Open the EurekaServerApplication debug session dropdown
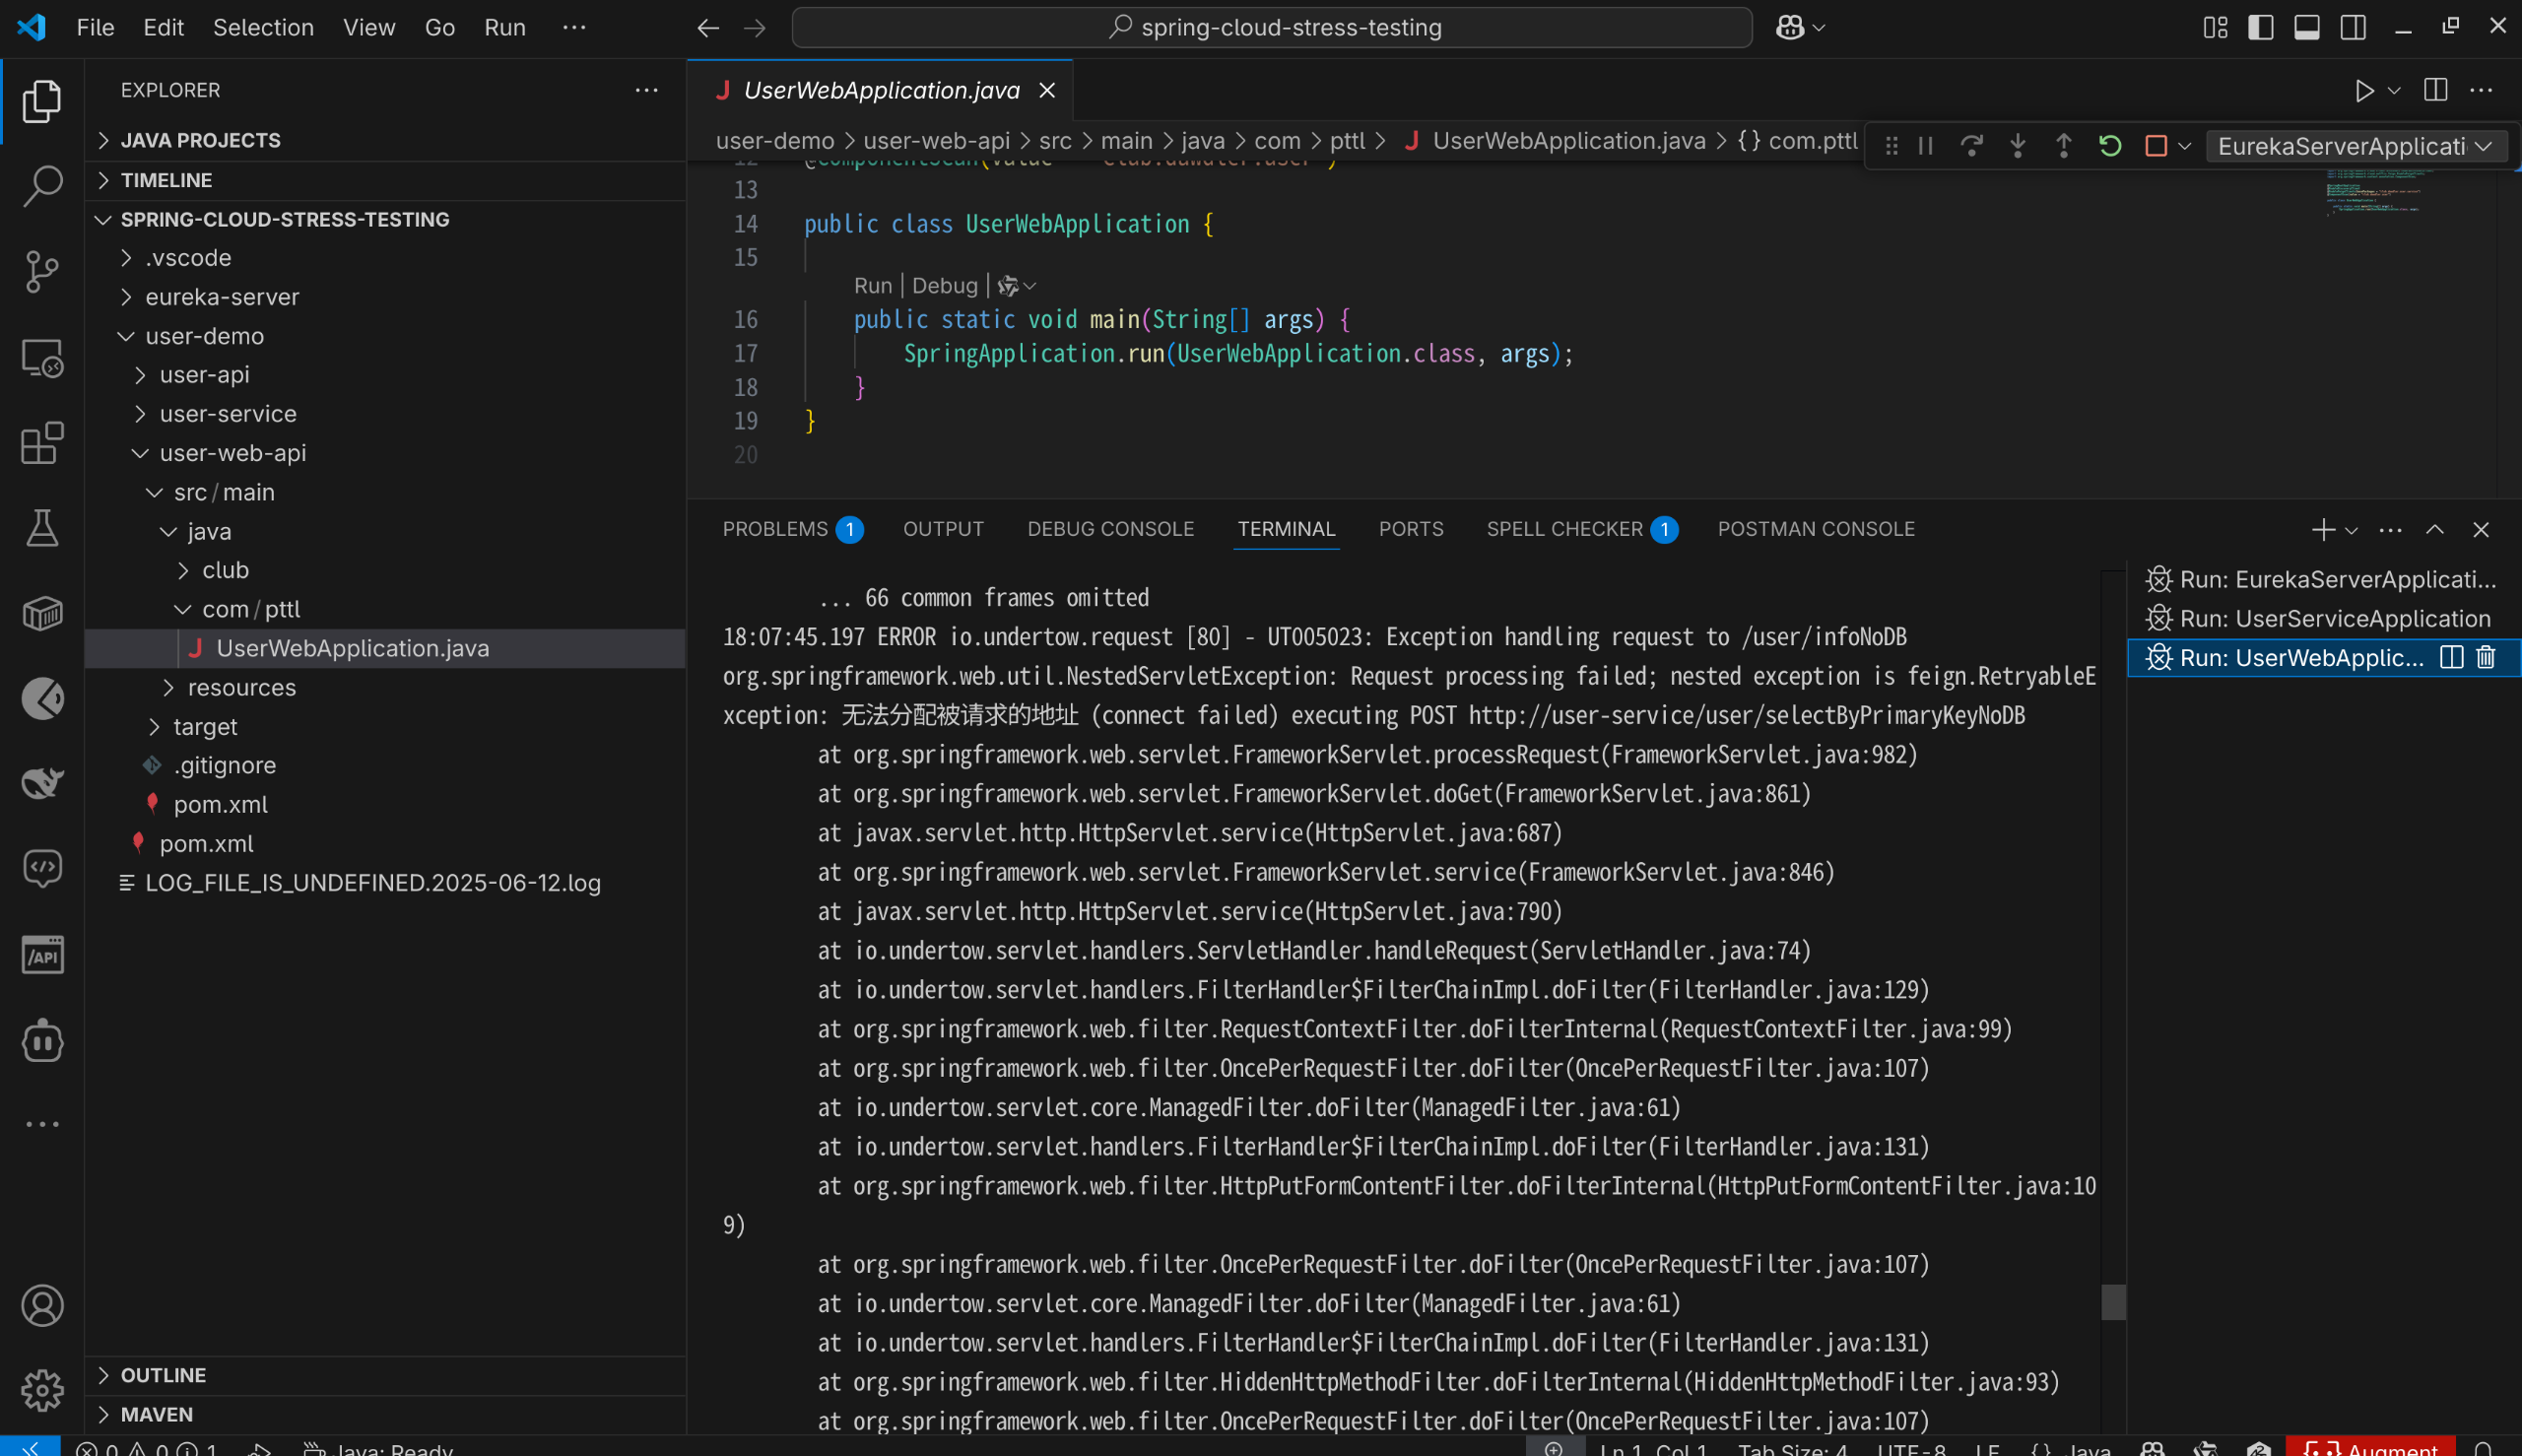Image resolution: width=2522 pixels, height=1456 pixels. 2353,146
